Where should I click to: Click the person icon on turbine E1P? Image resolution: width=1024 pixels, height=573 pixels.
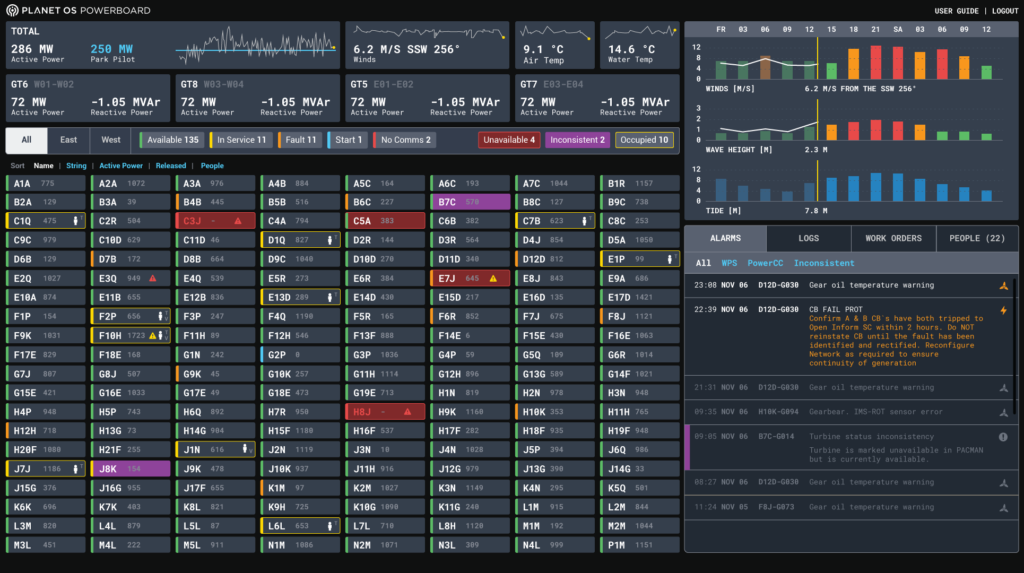(669, 259)
